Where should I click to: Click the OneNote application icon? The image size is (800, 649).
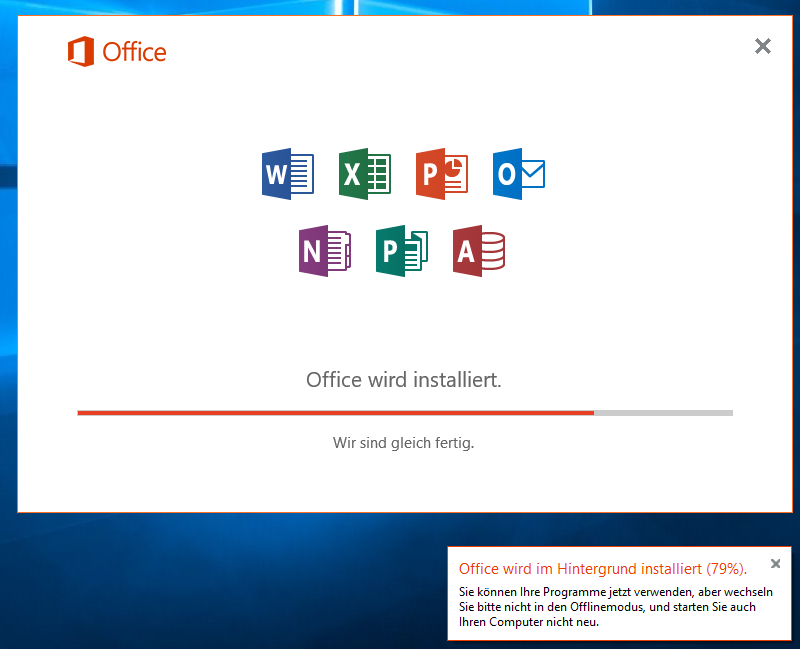pyautogui.click(x=325, y=251)
